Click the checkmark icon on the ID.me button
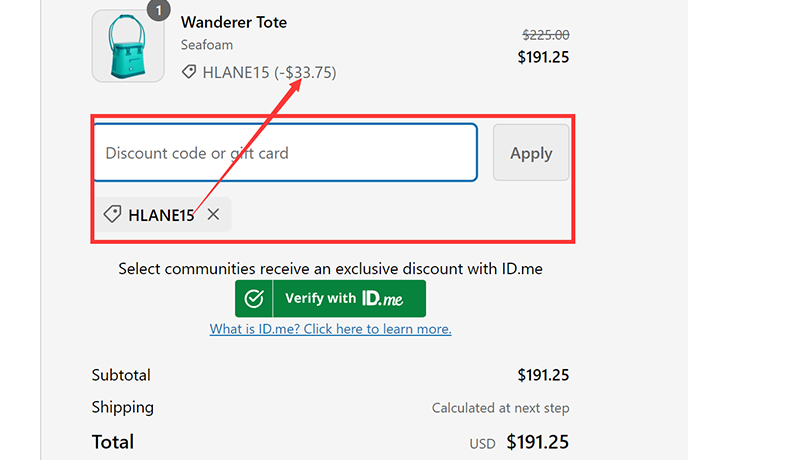 [x=254, y=298]
